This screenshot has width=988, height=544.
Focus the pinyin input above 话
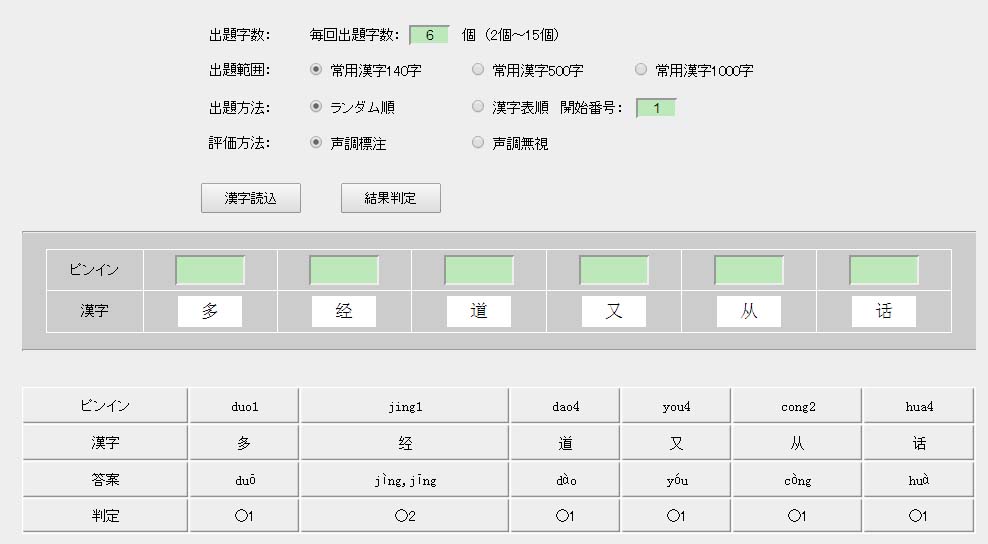click(x=884, y=270)
